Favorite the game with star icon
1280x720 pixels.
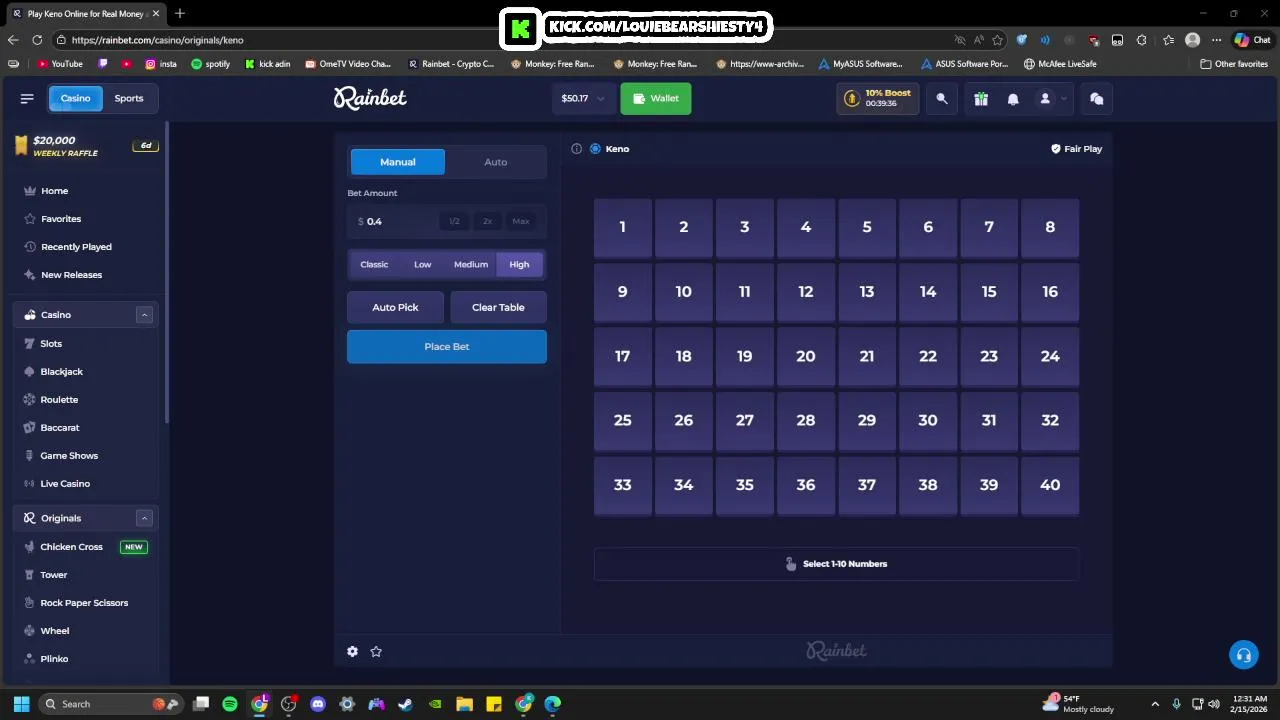coord(376,651)
